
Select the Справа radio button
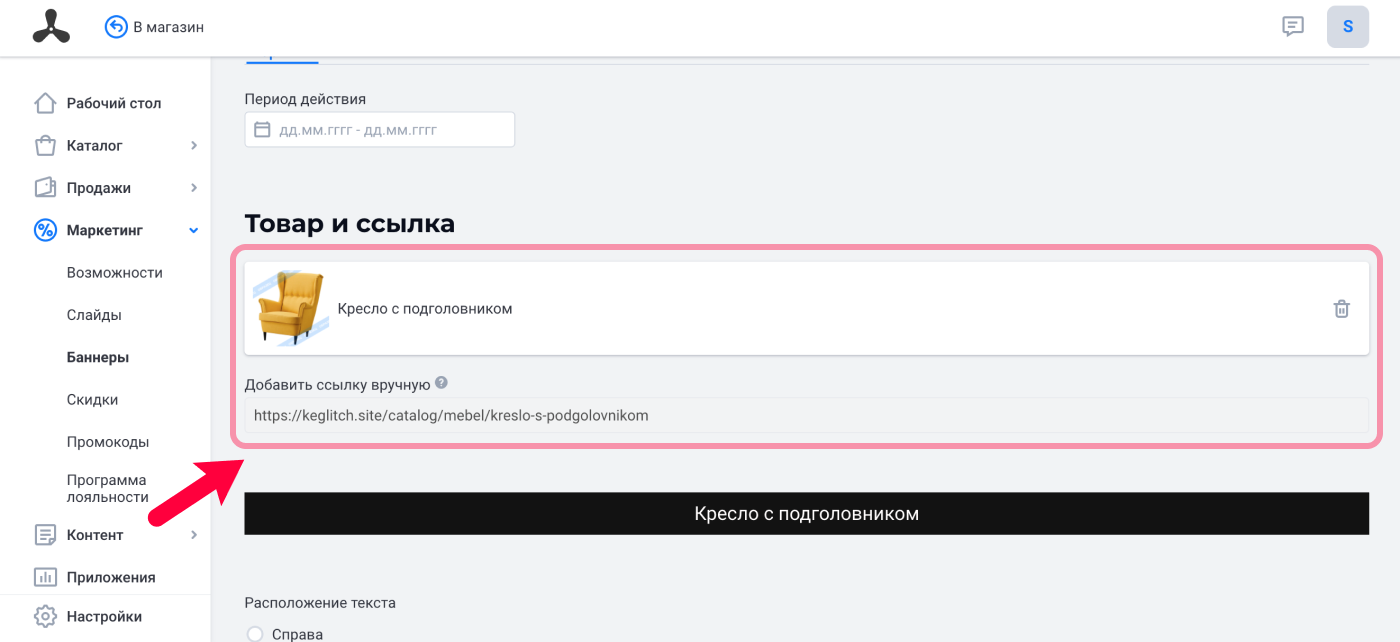coord(254,634)
